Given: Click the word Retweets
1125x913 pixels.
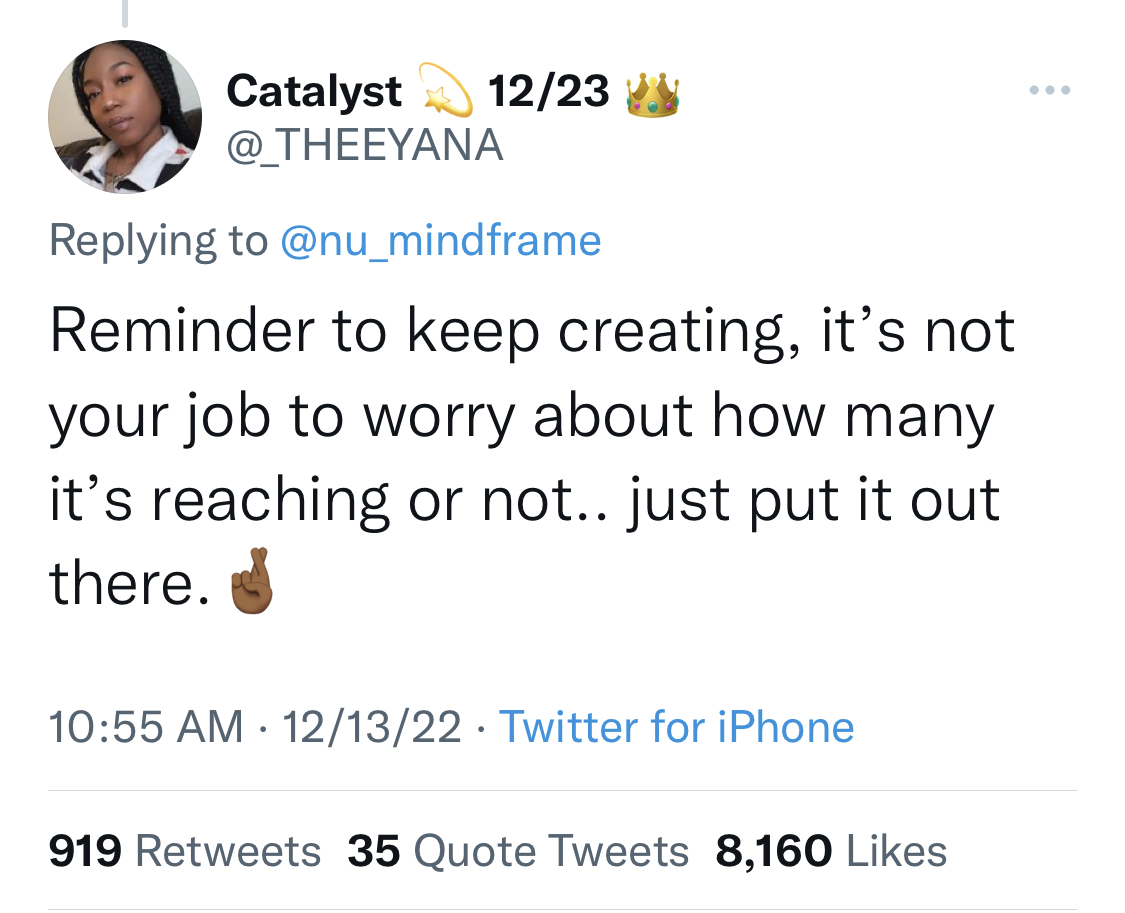Looking at the screenshot, I should [227, 851].
